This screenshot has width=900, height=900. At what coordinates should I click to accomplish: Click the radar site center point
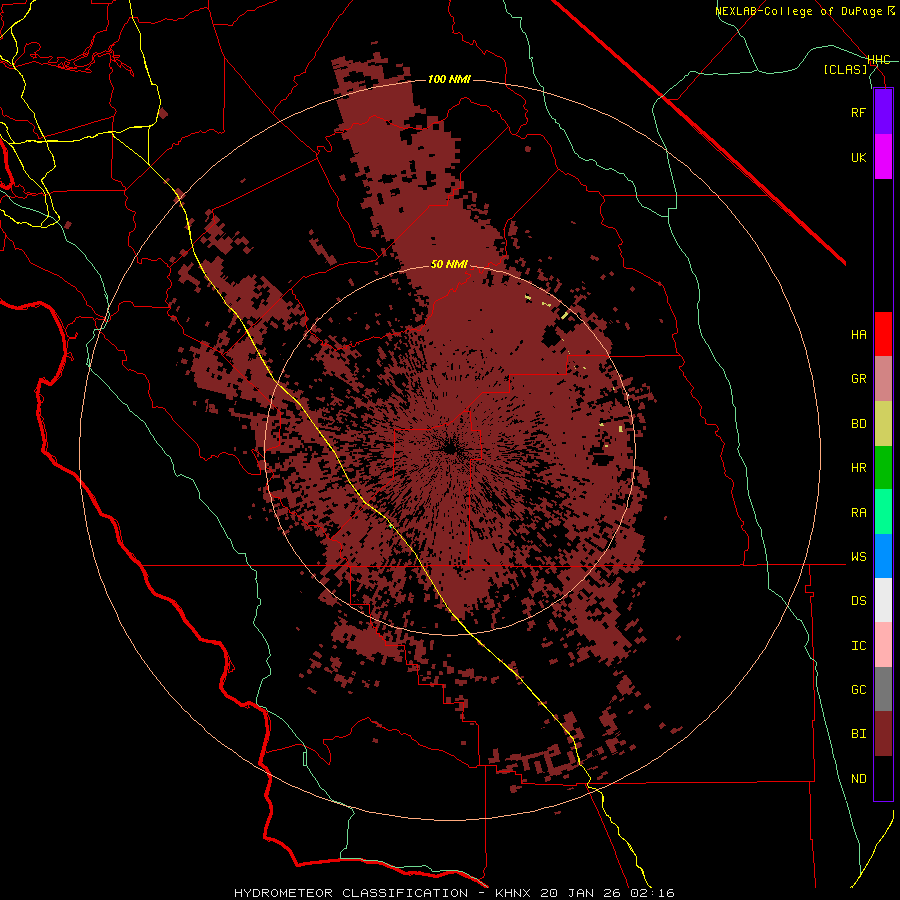[x=450, y=449]
